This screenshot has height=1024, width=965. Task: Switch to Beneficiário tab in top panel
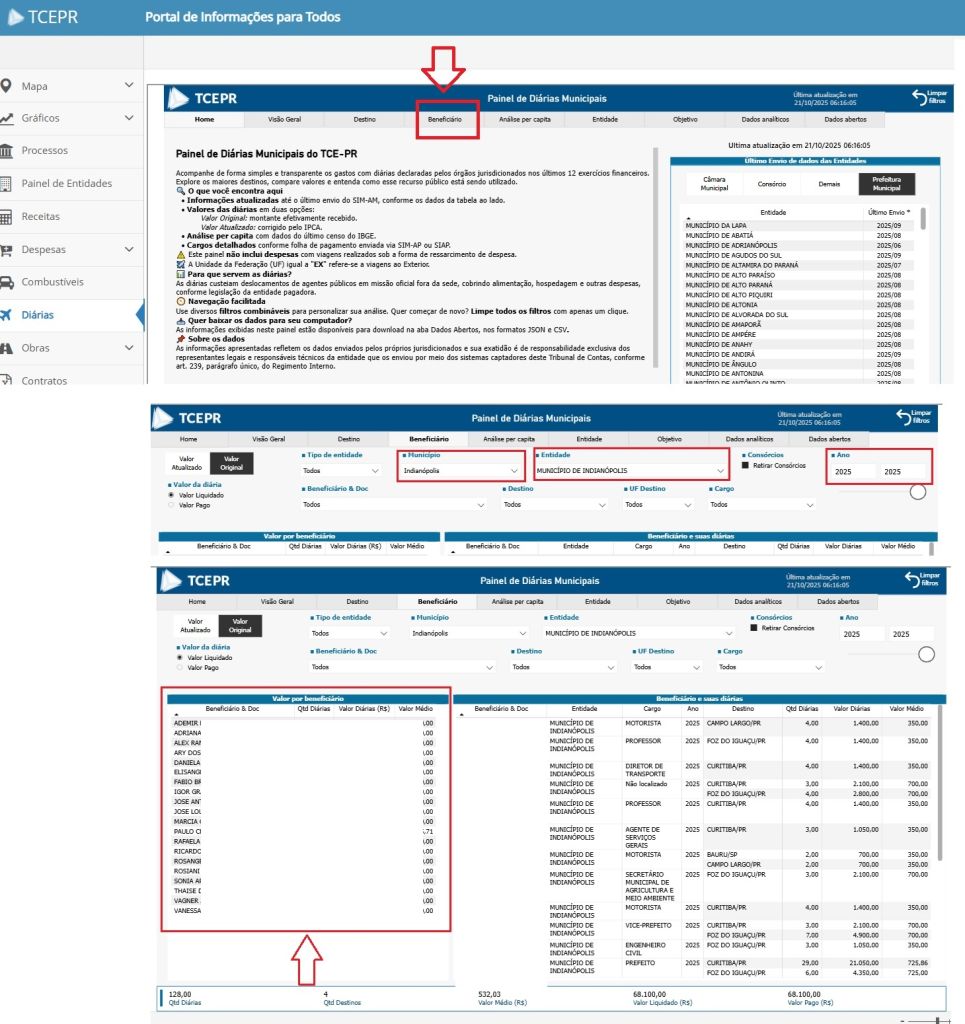click(x=445, y=119)
